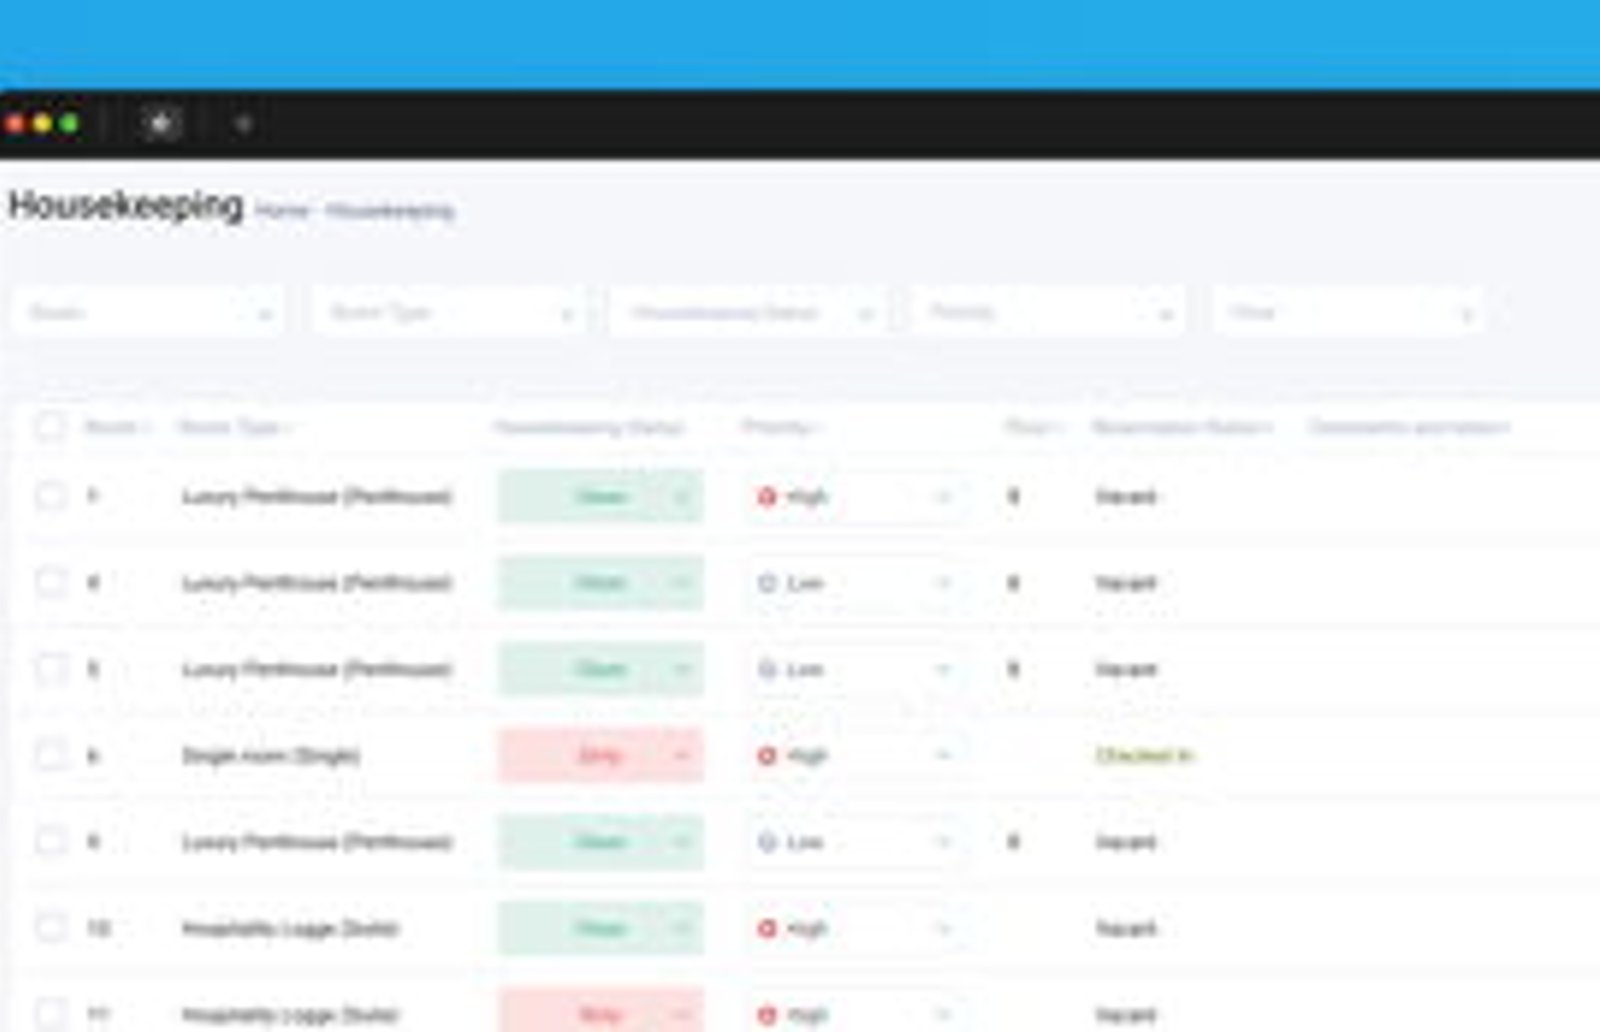
Task: Open the Priority filter dropdown
Action: coord(1048,313)
